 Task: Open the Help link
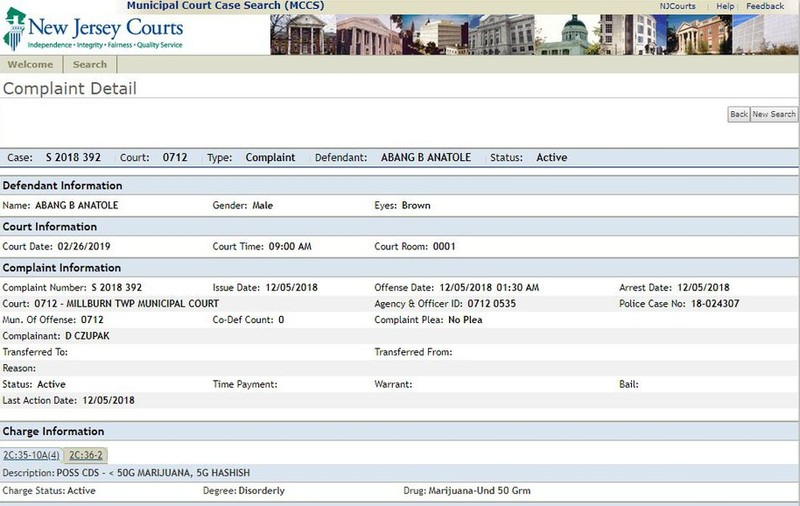click(724, 6)
